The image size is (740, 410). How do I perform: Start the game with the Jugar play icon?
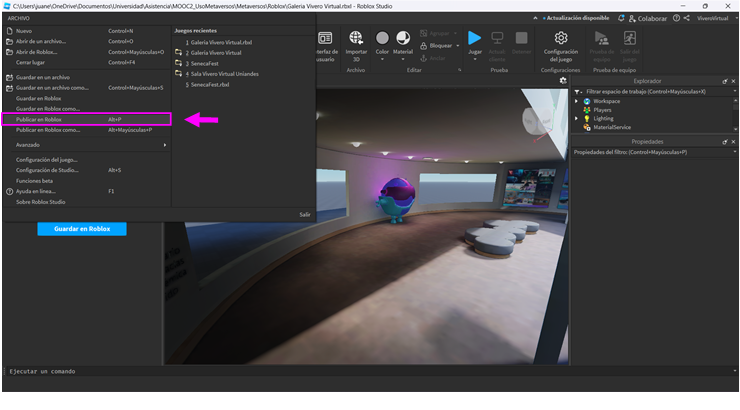point(474,38)
